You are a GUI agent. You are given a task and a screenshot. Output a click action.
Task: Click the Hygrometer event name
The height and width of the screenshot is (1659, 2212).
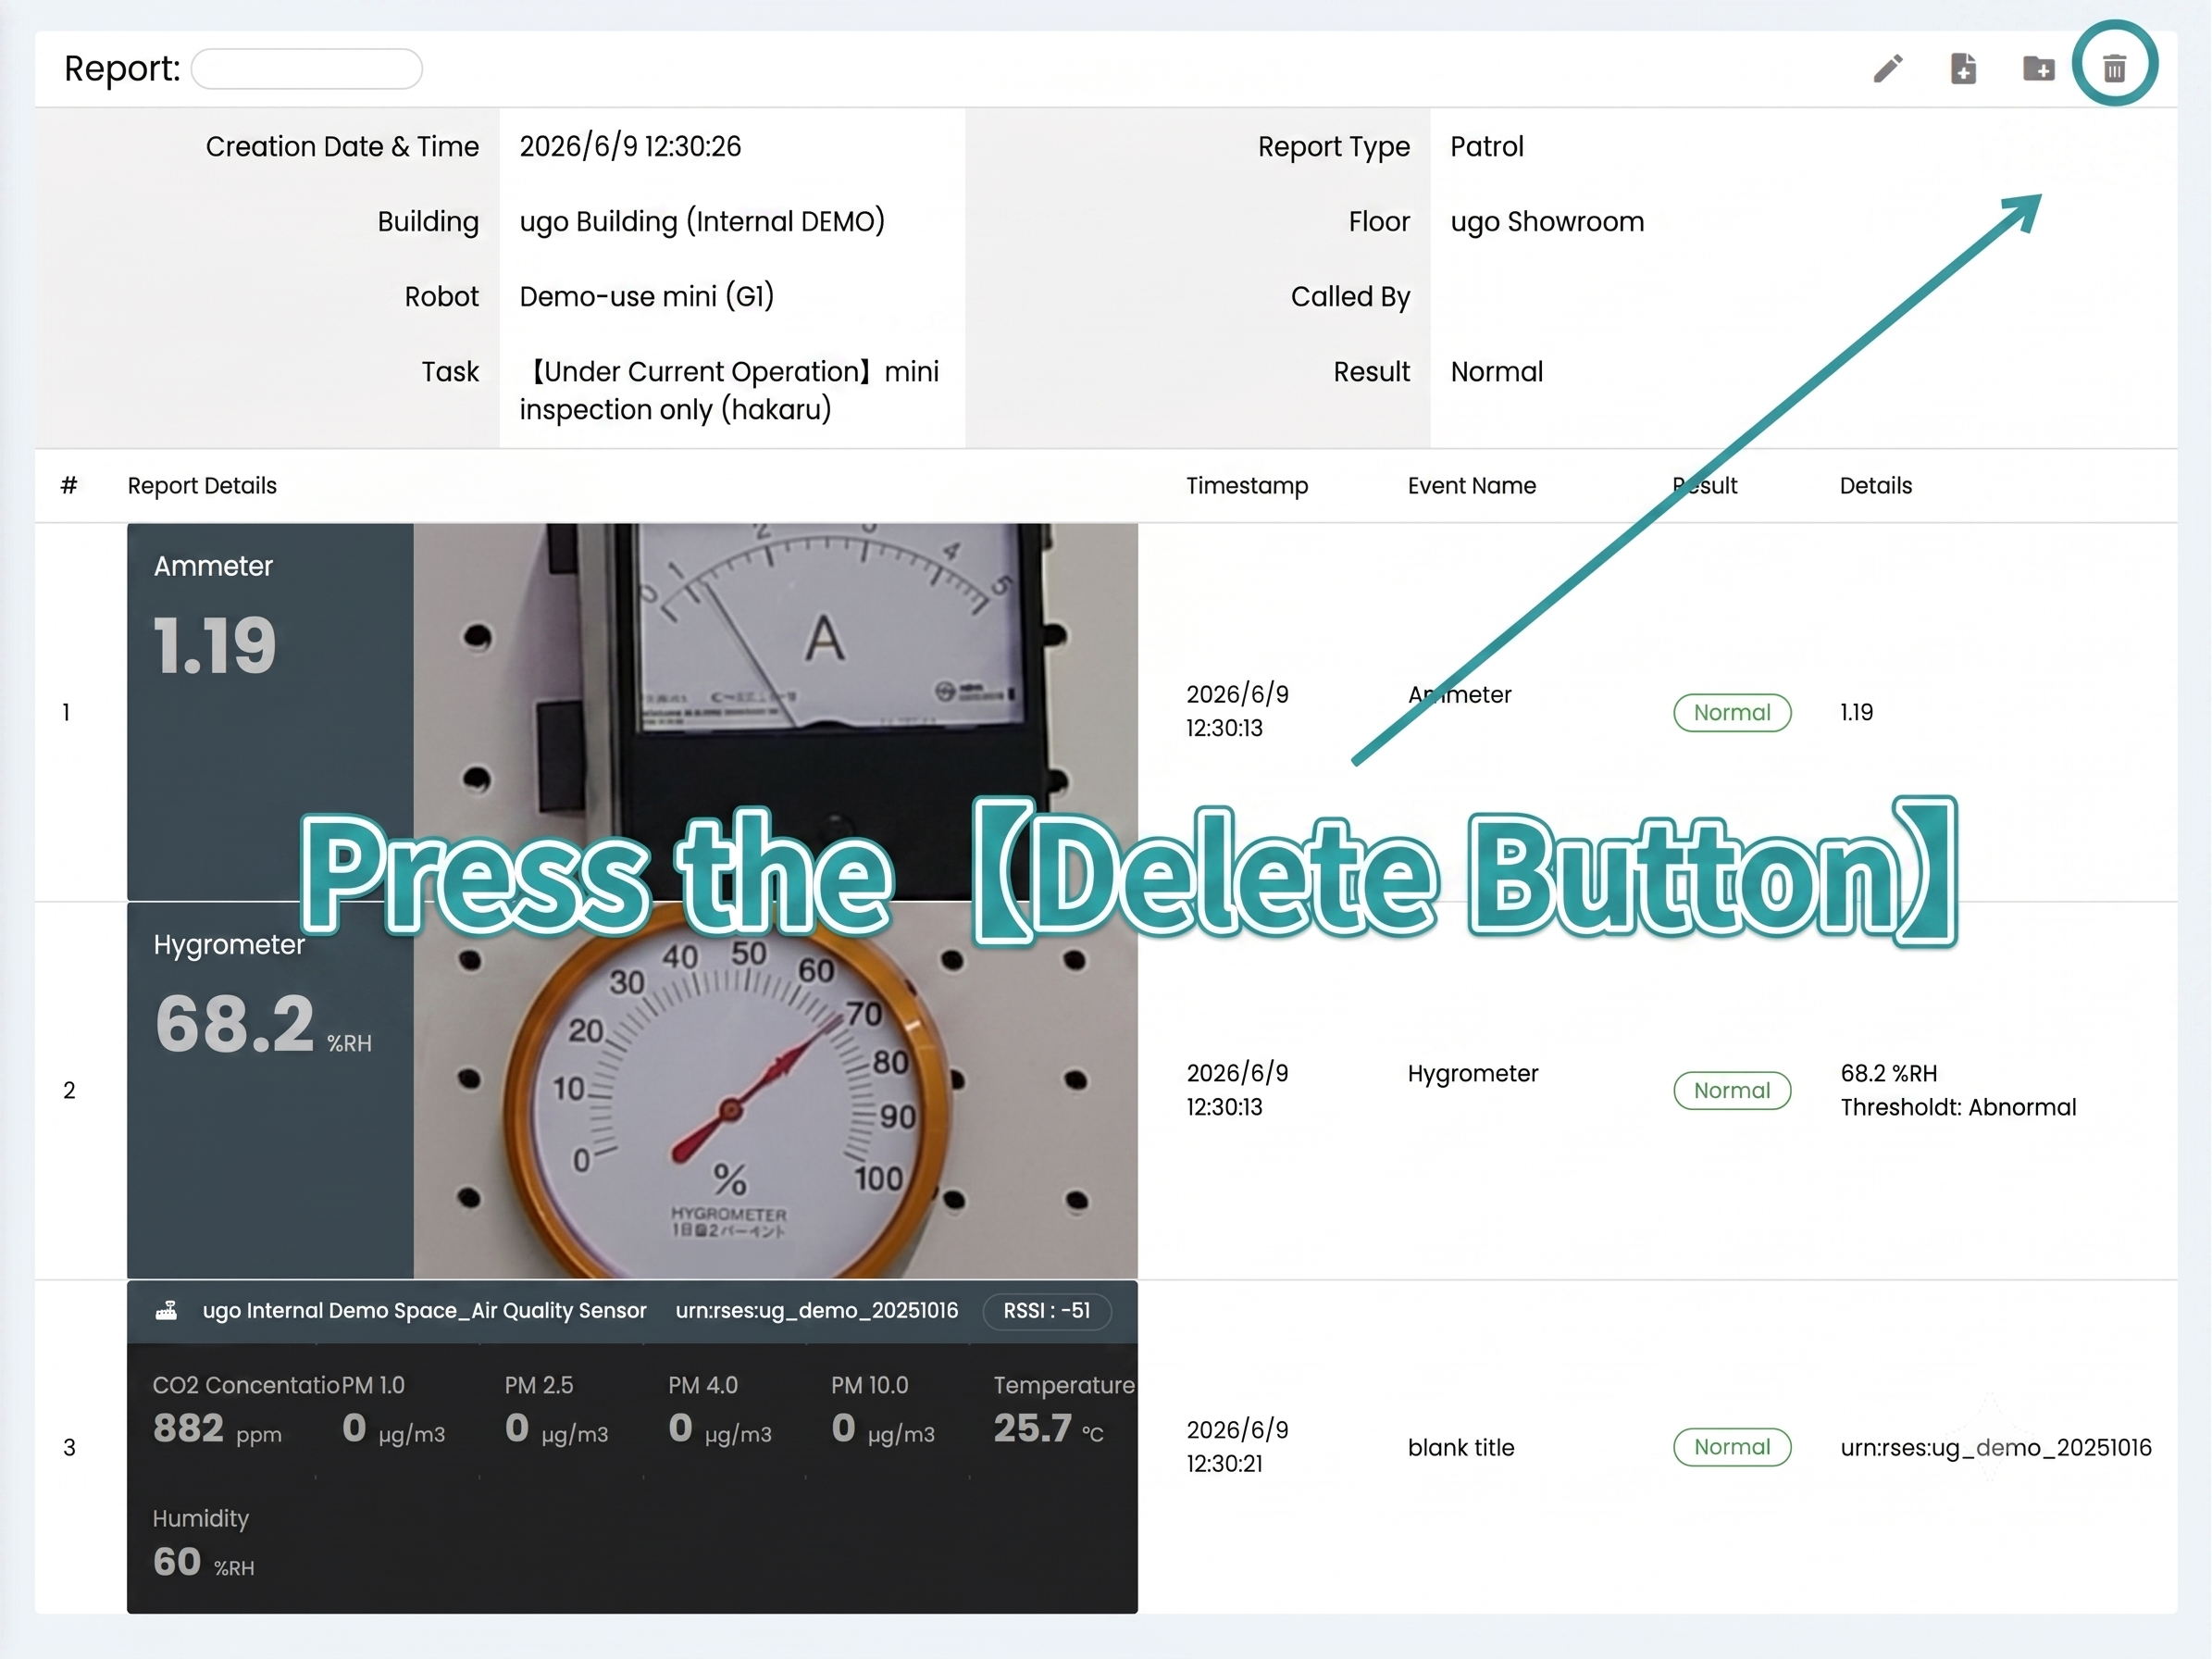1473,1074
